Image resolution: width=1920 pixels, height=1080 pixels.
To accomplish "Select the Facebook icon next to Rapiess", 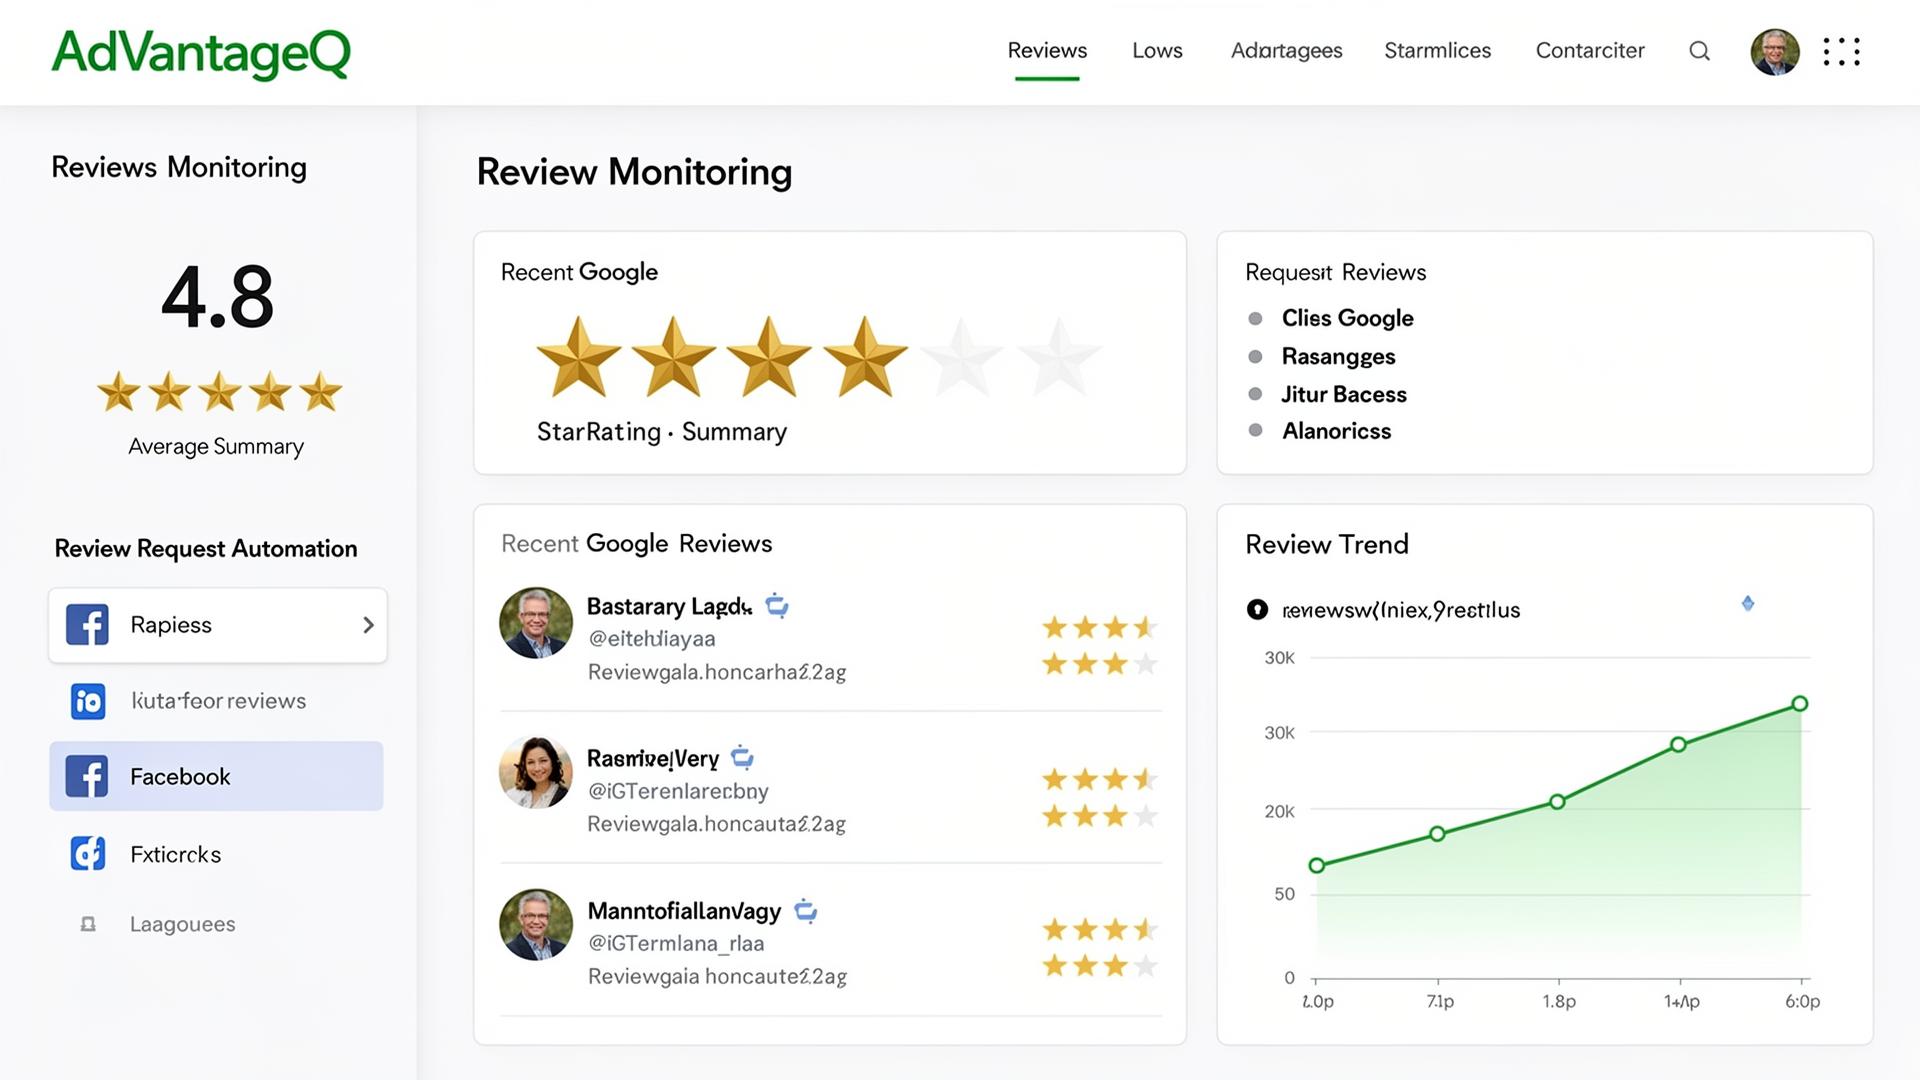I will [87, 625].
